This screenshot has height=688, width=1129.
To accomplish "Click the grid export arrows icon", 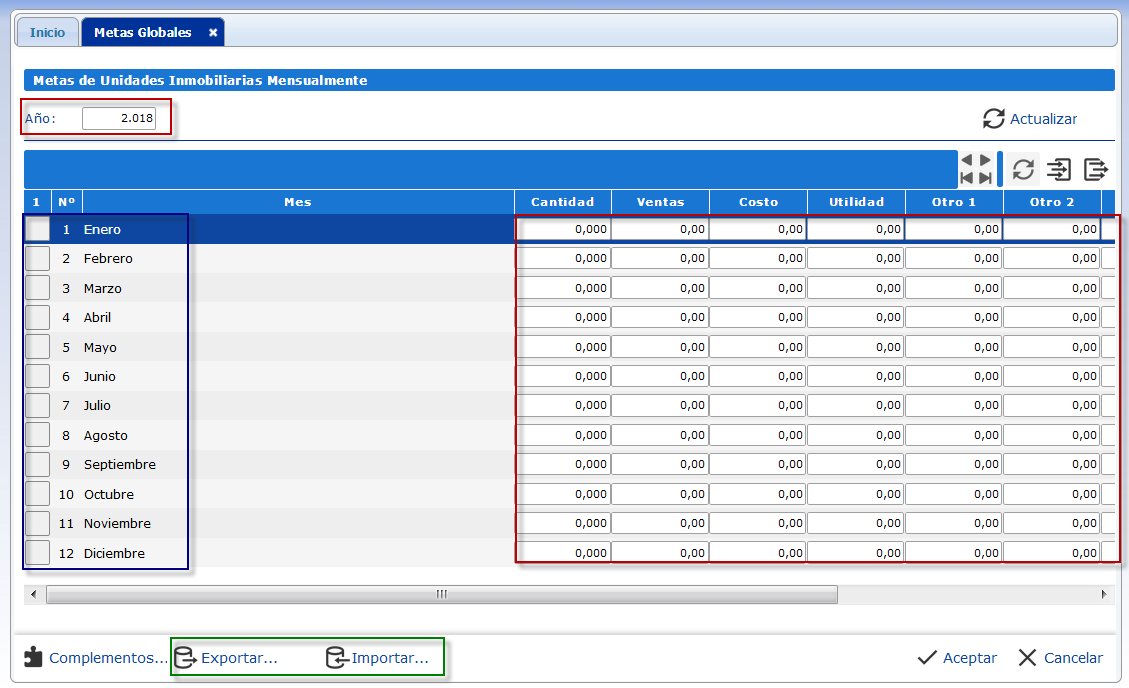I will tap(1096, 169).
